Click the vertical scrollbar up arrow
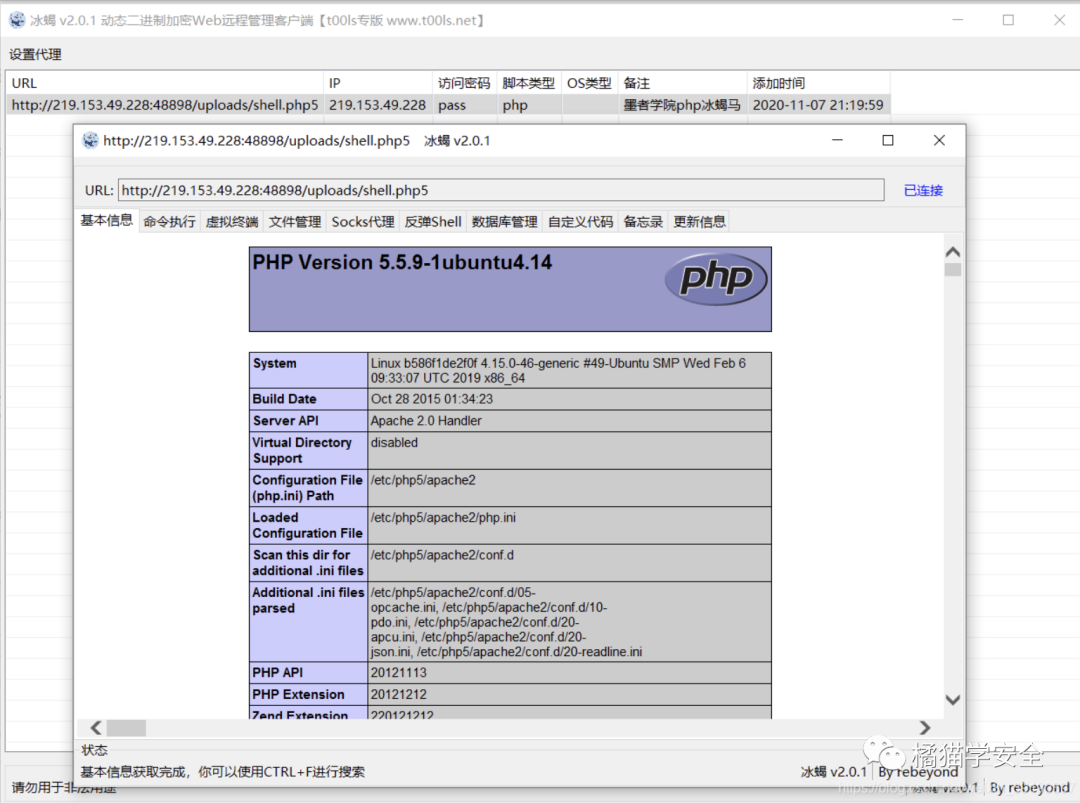This screenshot has width=1080, height=803. click(x=953, y=252)
